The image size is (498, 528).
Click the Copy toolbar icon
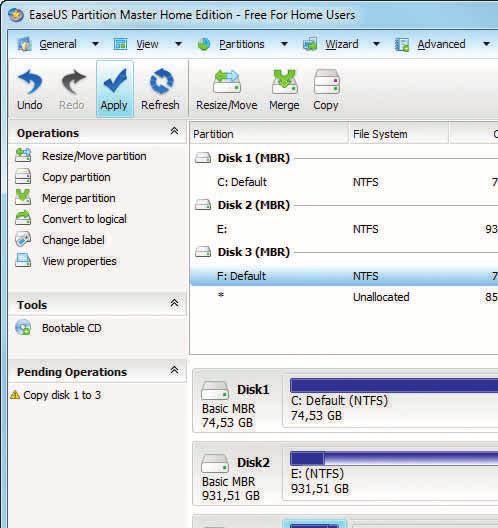[x=326, y=81]
